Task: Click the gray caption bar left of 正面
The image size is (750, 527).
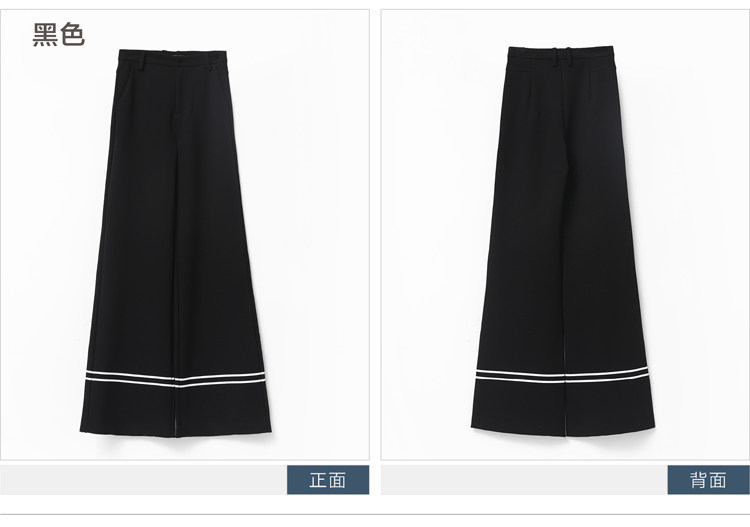Action: pyautogui.click(x=143, y=480)
